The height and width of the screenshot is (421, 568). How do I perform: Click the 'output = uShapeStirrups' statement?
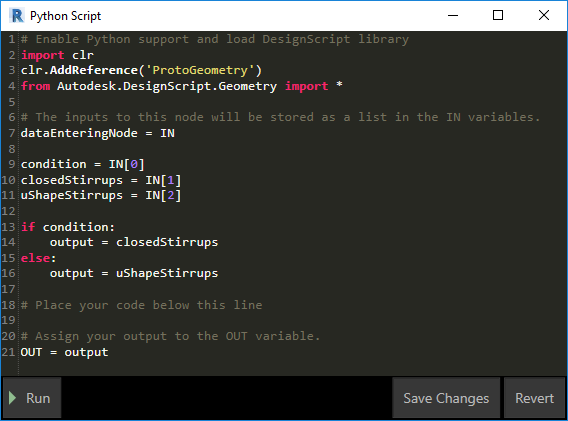coord(134,274)
